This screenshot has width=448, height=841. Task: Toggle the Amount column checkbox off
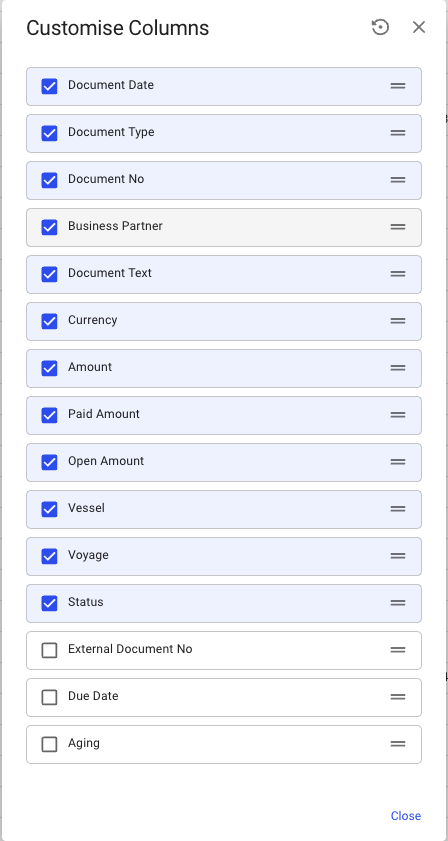tap(49, 368)
